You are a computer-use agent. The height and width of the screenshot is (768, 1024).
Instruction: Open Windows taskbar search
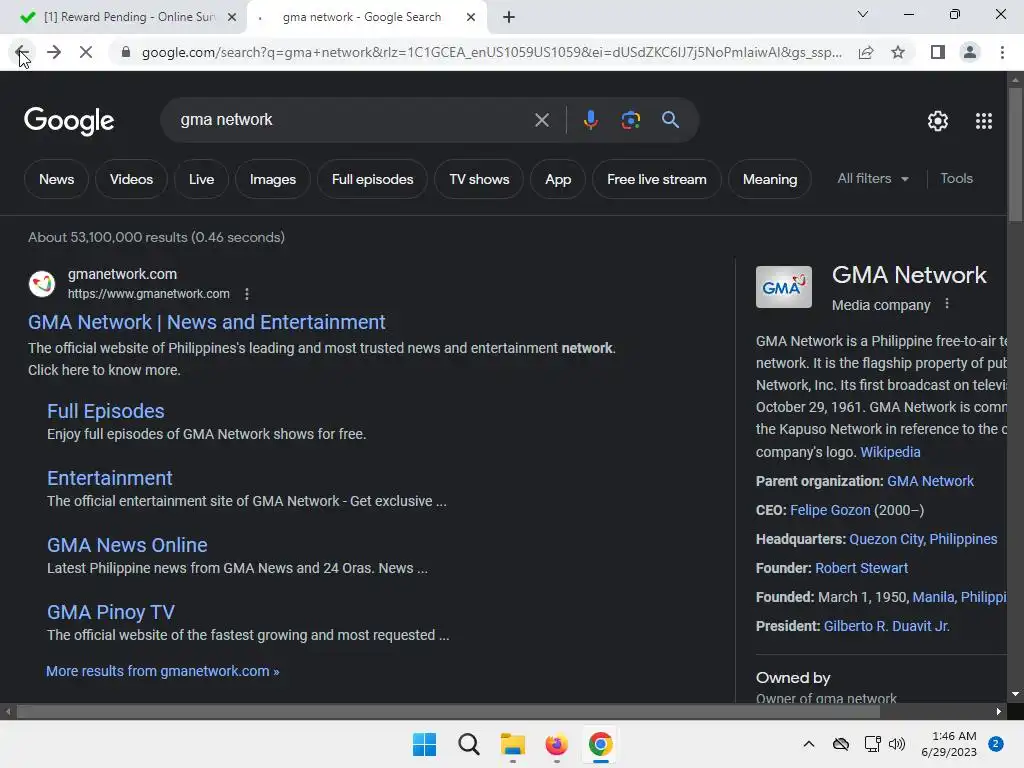(x=468, y=744)
